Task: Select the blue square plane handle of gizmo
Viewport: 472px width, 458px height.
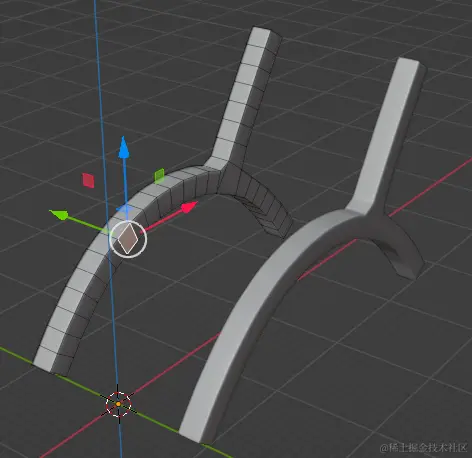Action: coord(124,209)
